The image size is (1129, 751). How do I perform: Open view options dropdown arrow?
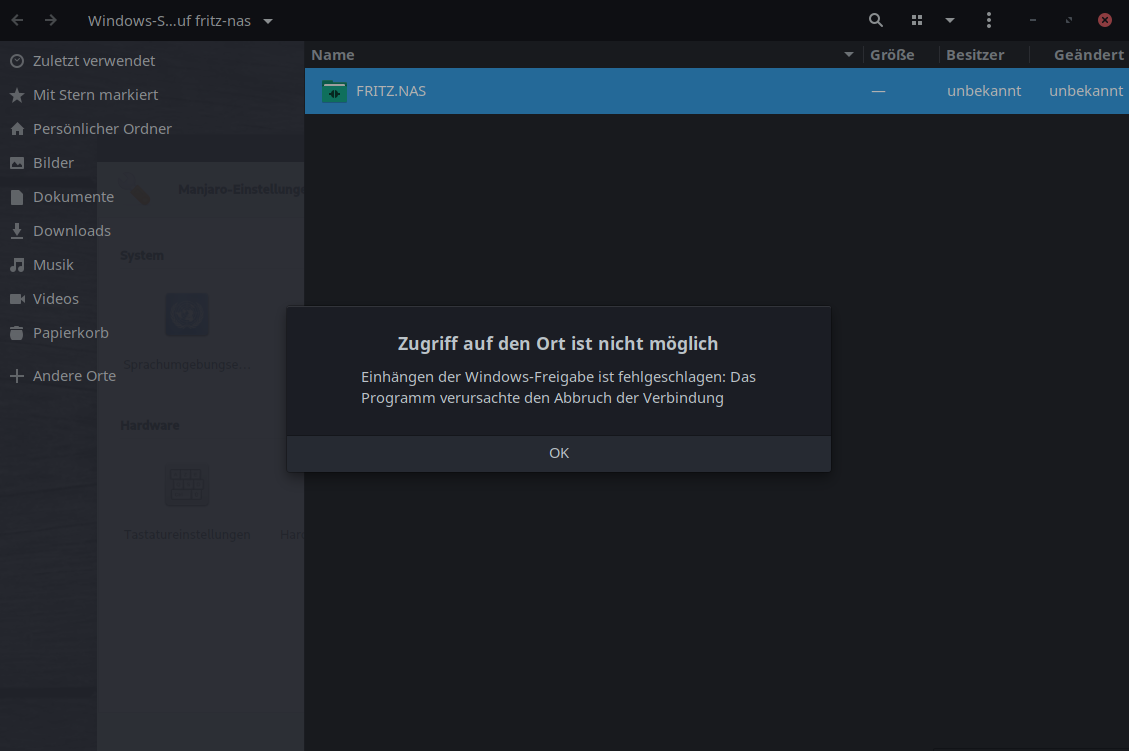point(950,20)
